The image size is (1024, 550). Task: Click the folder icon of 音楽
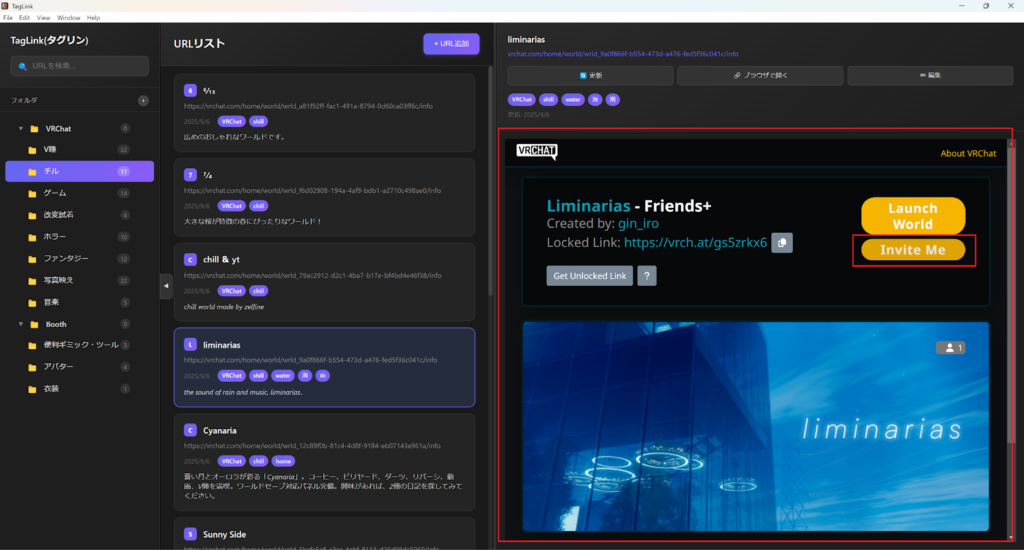[x=32, y=302]
